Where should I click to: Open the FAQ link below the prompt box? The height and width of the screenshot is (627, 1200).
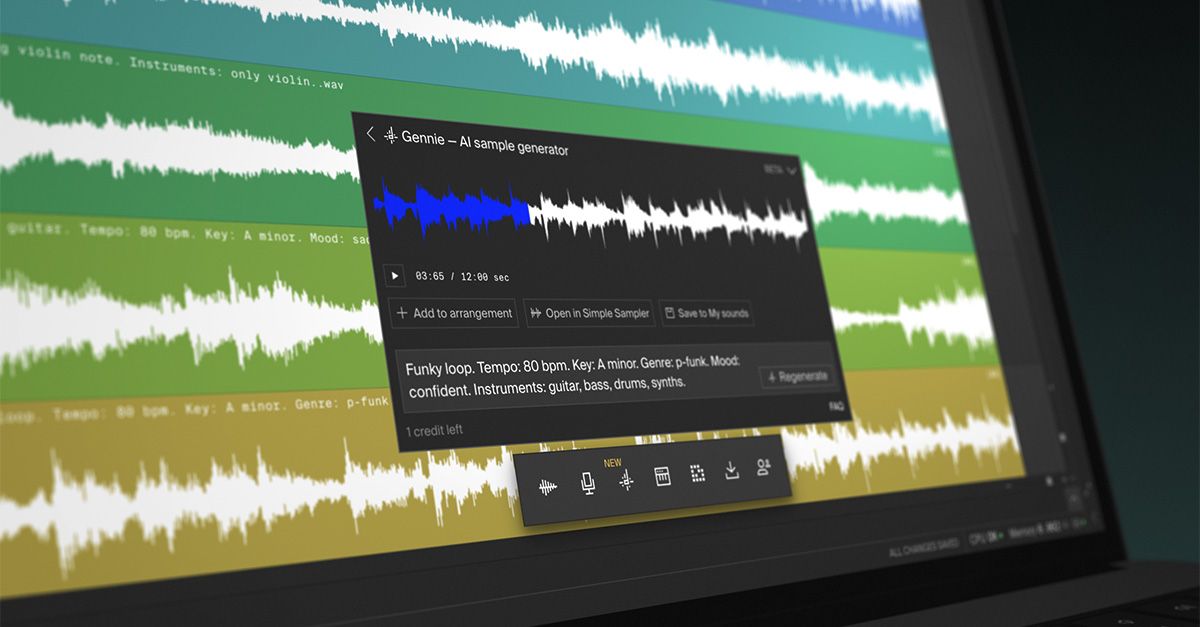[x=836, y=407]
